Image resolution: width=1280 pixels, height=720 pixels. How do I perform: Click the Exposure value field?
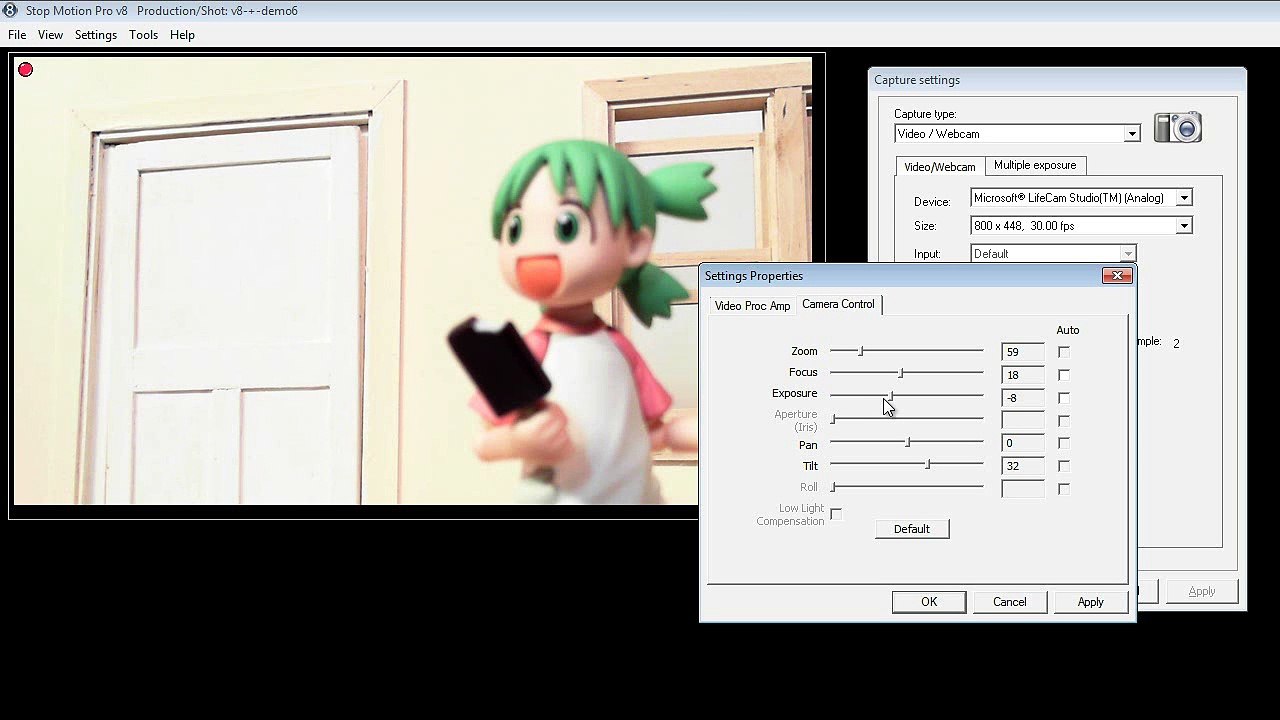(1022, 398)
